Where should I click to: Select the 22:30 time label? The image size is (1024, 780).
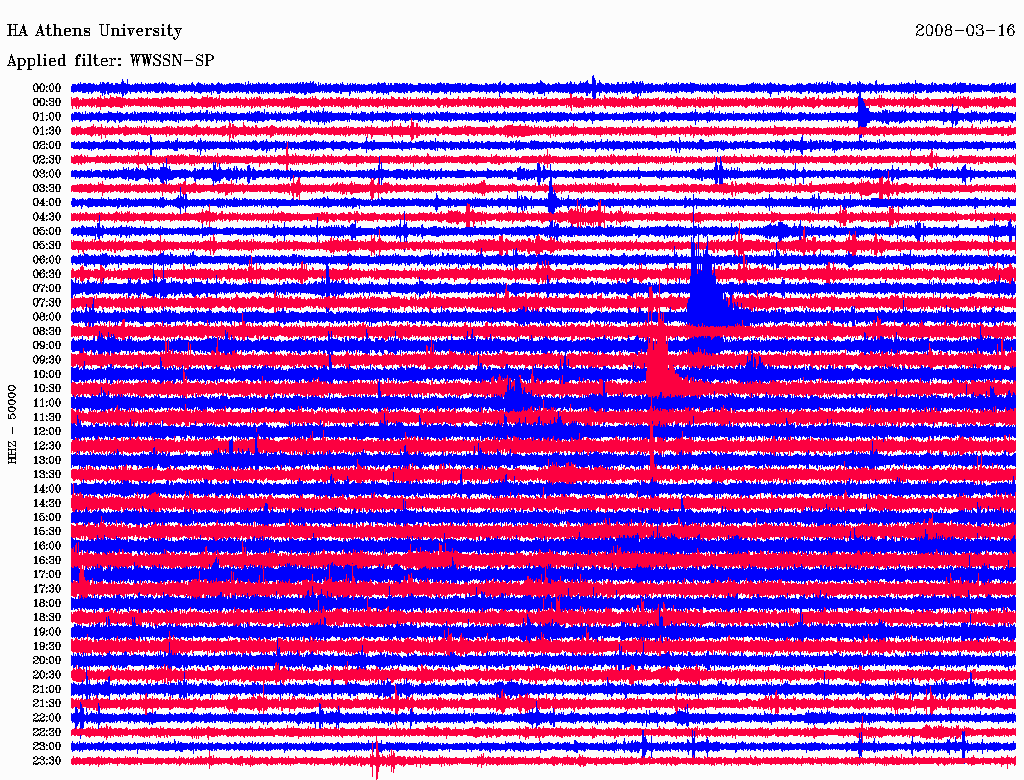pyautogui.click(x=47, y=732)
